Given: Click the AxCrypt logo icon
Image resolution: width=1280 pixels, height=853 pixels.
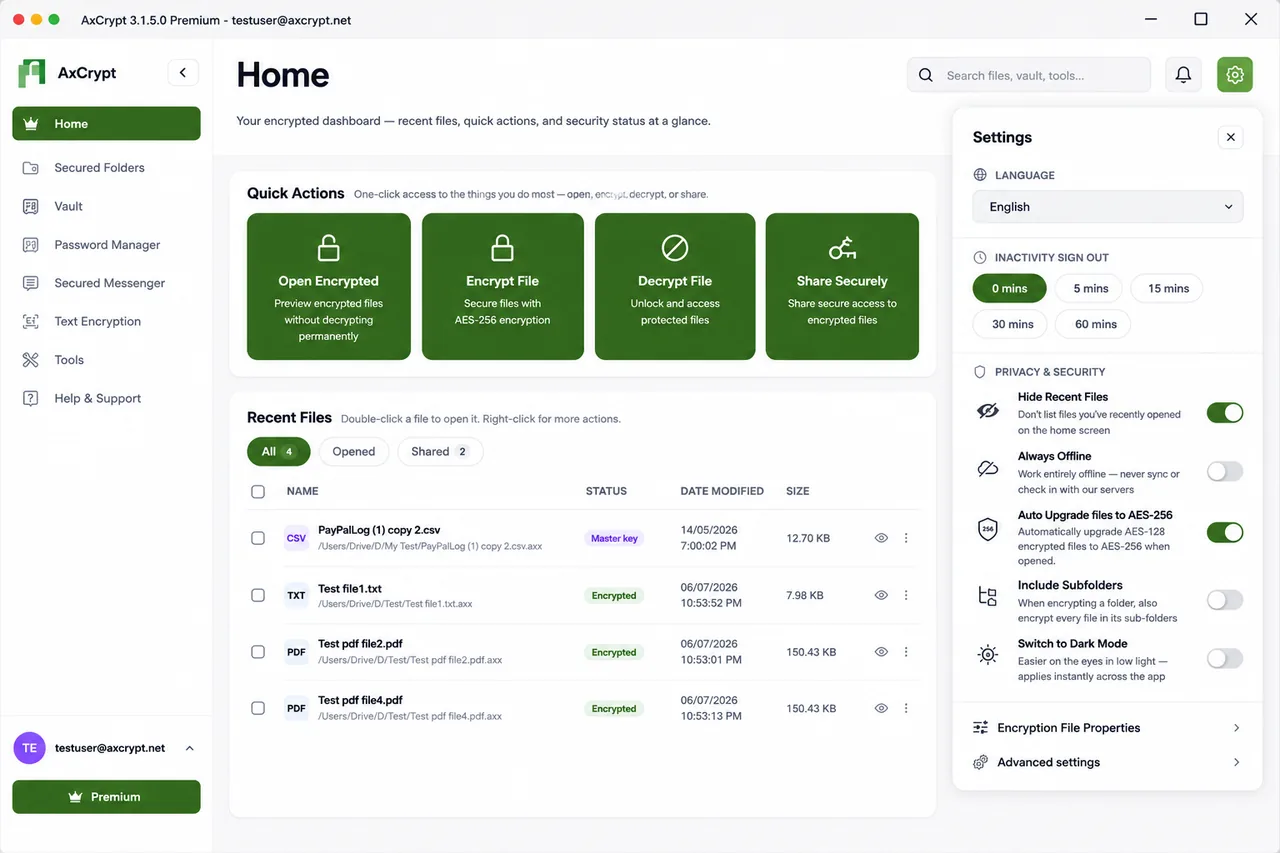Looking at the screenshot, I should click(32, 73).
